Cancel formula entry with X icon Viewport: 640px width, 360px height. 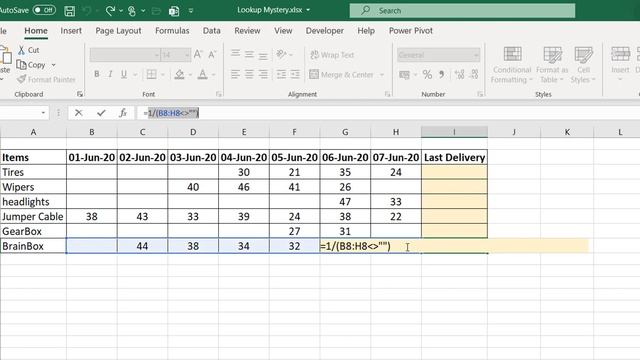78,113
